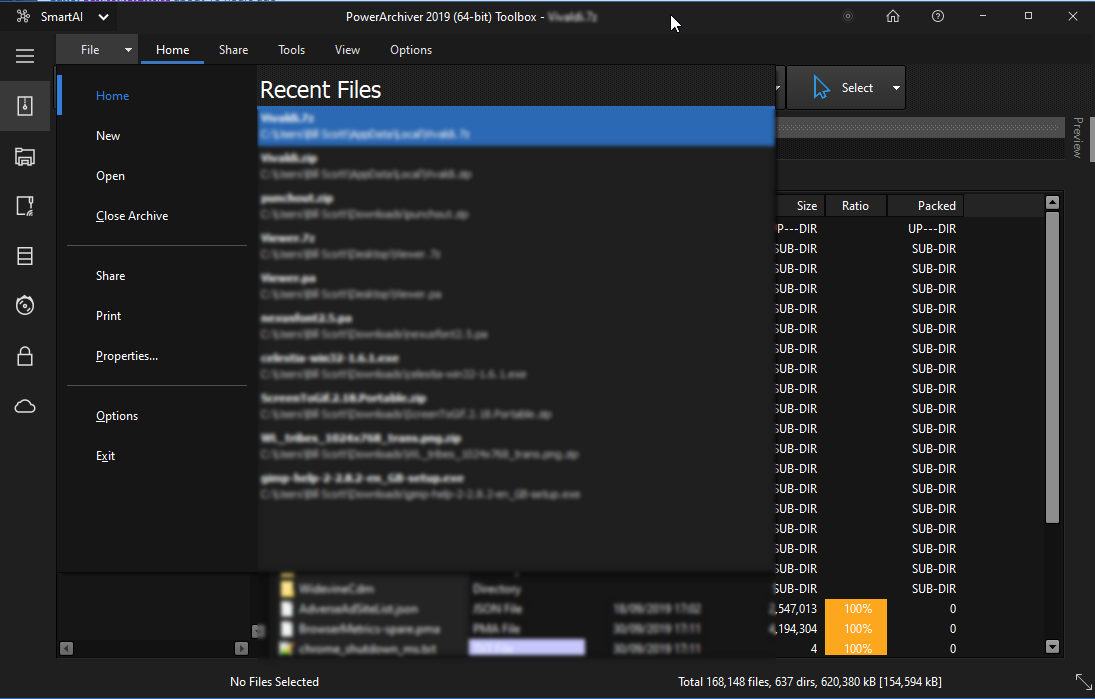
Task: Click the burner disc icon in sidebar
Action: 25,305
